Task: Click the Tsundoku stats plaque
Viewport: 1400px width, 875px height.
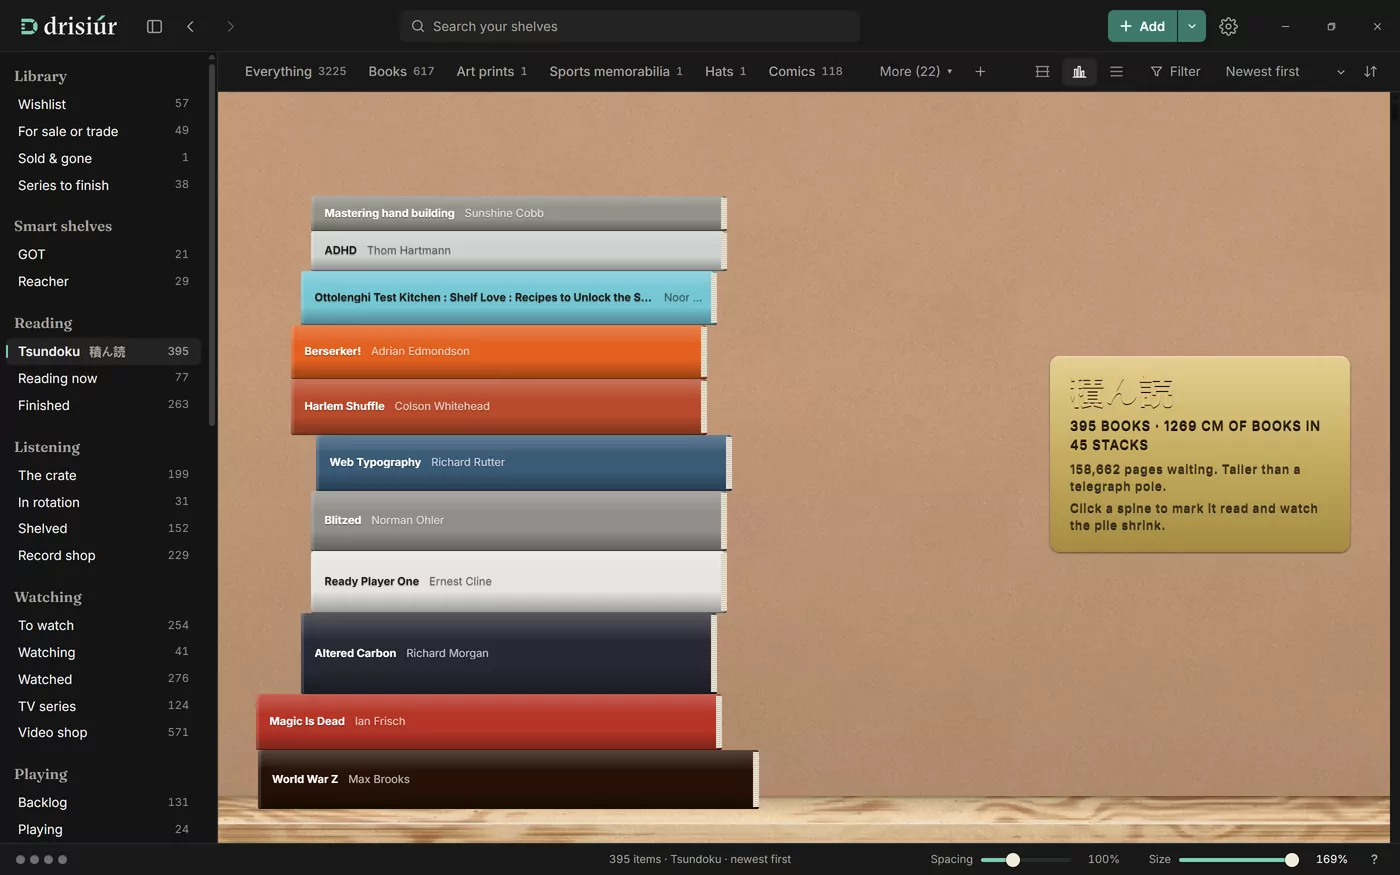Action: click(x=1200, y=454)
